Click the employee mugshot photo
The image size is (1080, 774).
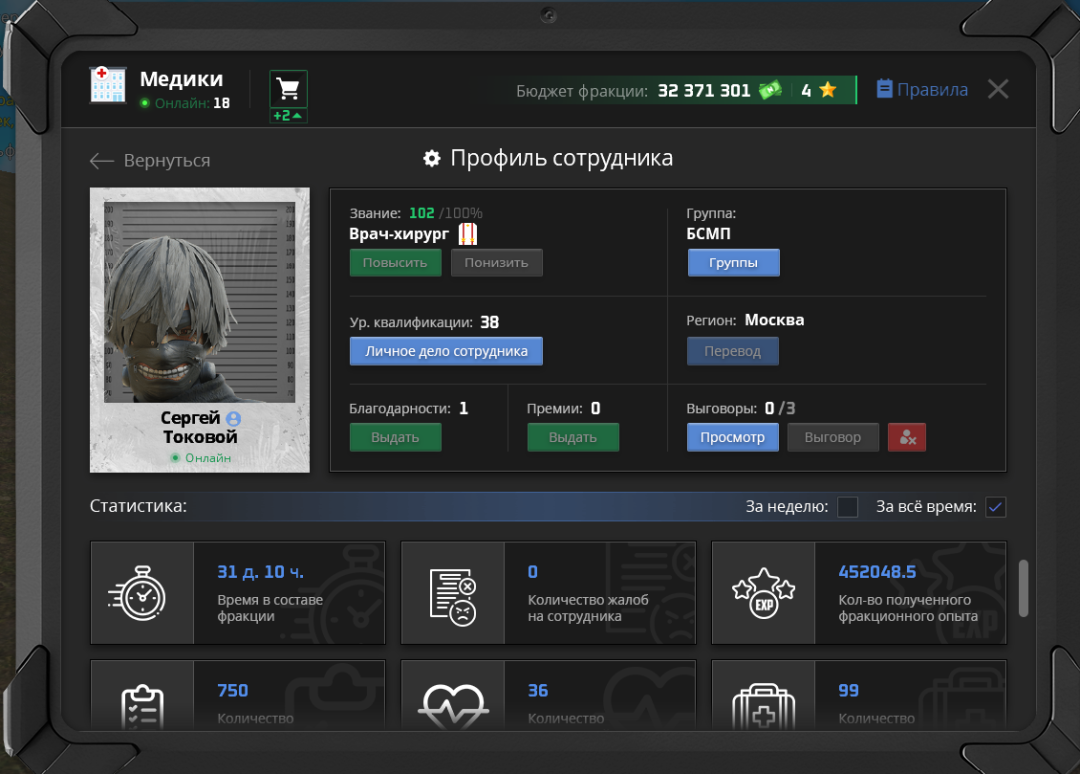click(200, 302)
